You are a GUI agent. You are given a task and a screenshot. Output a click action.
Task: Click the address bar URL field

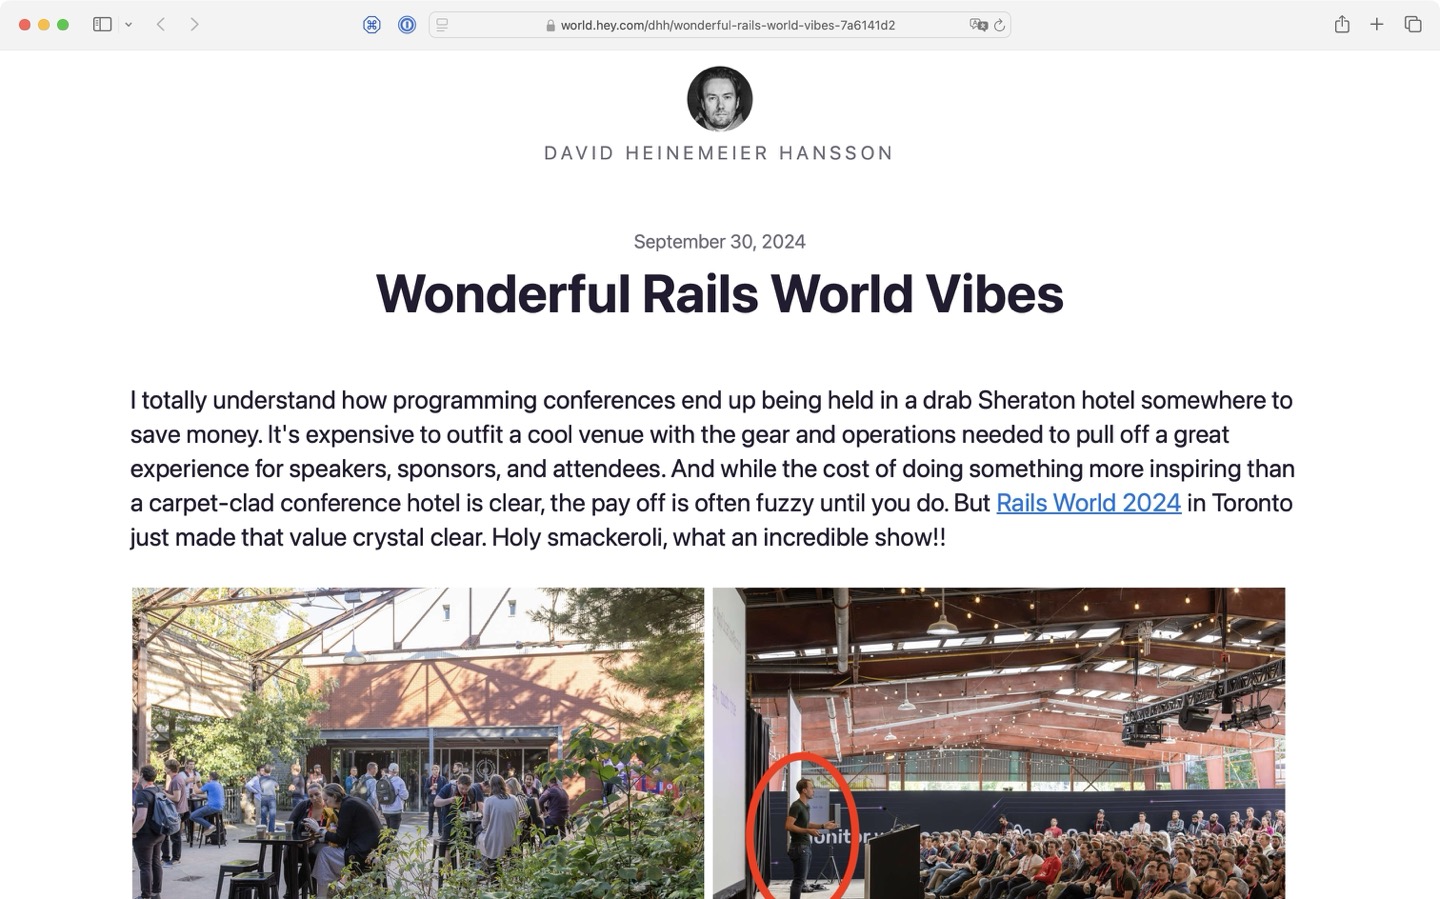pyautogui.click(x=719, y=25)
